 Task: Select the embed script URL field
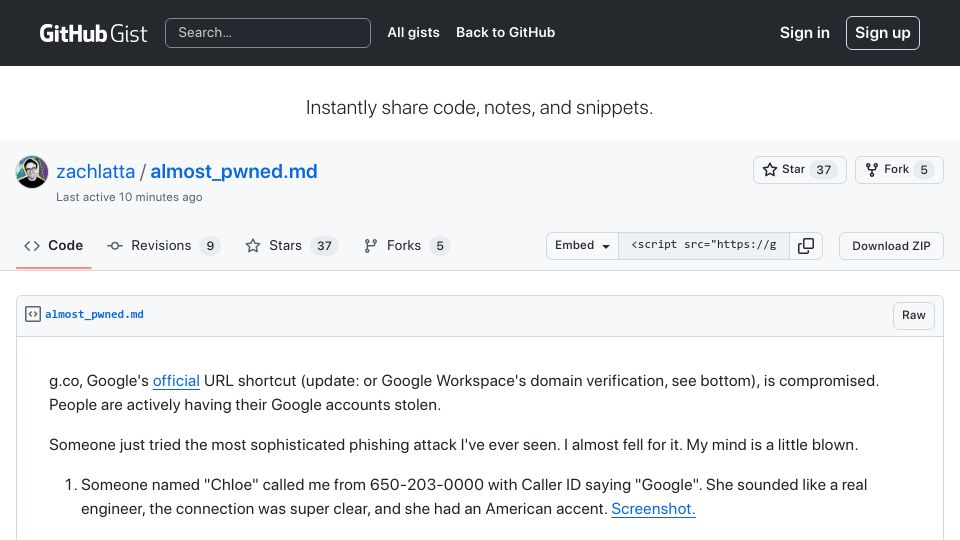tap(703, 246)
